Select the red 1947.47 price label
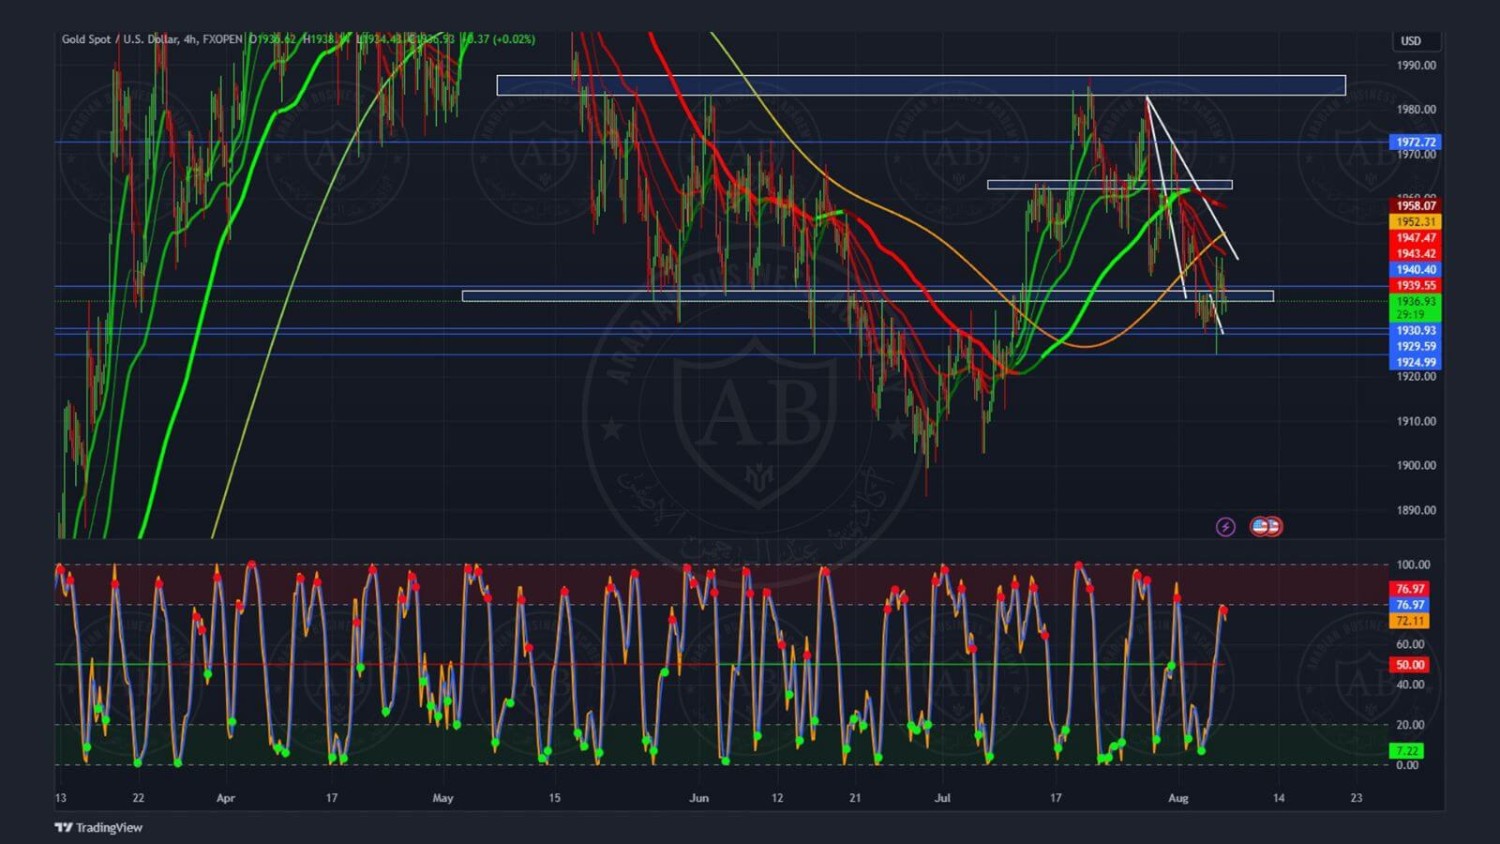The image size is (1500, 844). pyautogui.click(x=1415, y=238)
